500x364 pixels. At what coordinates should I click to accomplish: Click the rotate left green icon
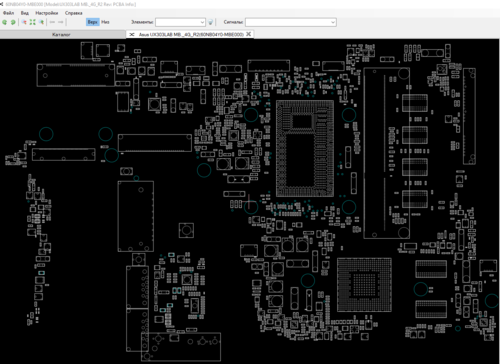(x=5, y=22)
